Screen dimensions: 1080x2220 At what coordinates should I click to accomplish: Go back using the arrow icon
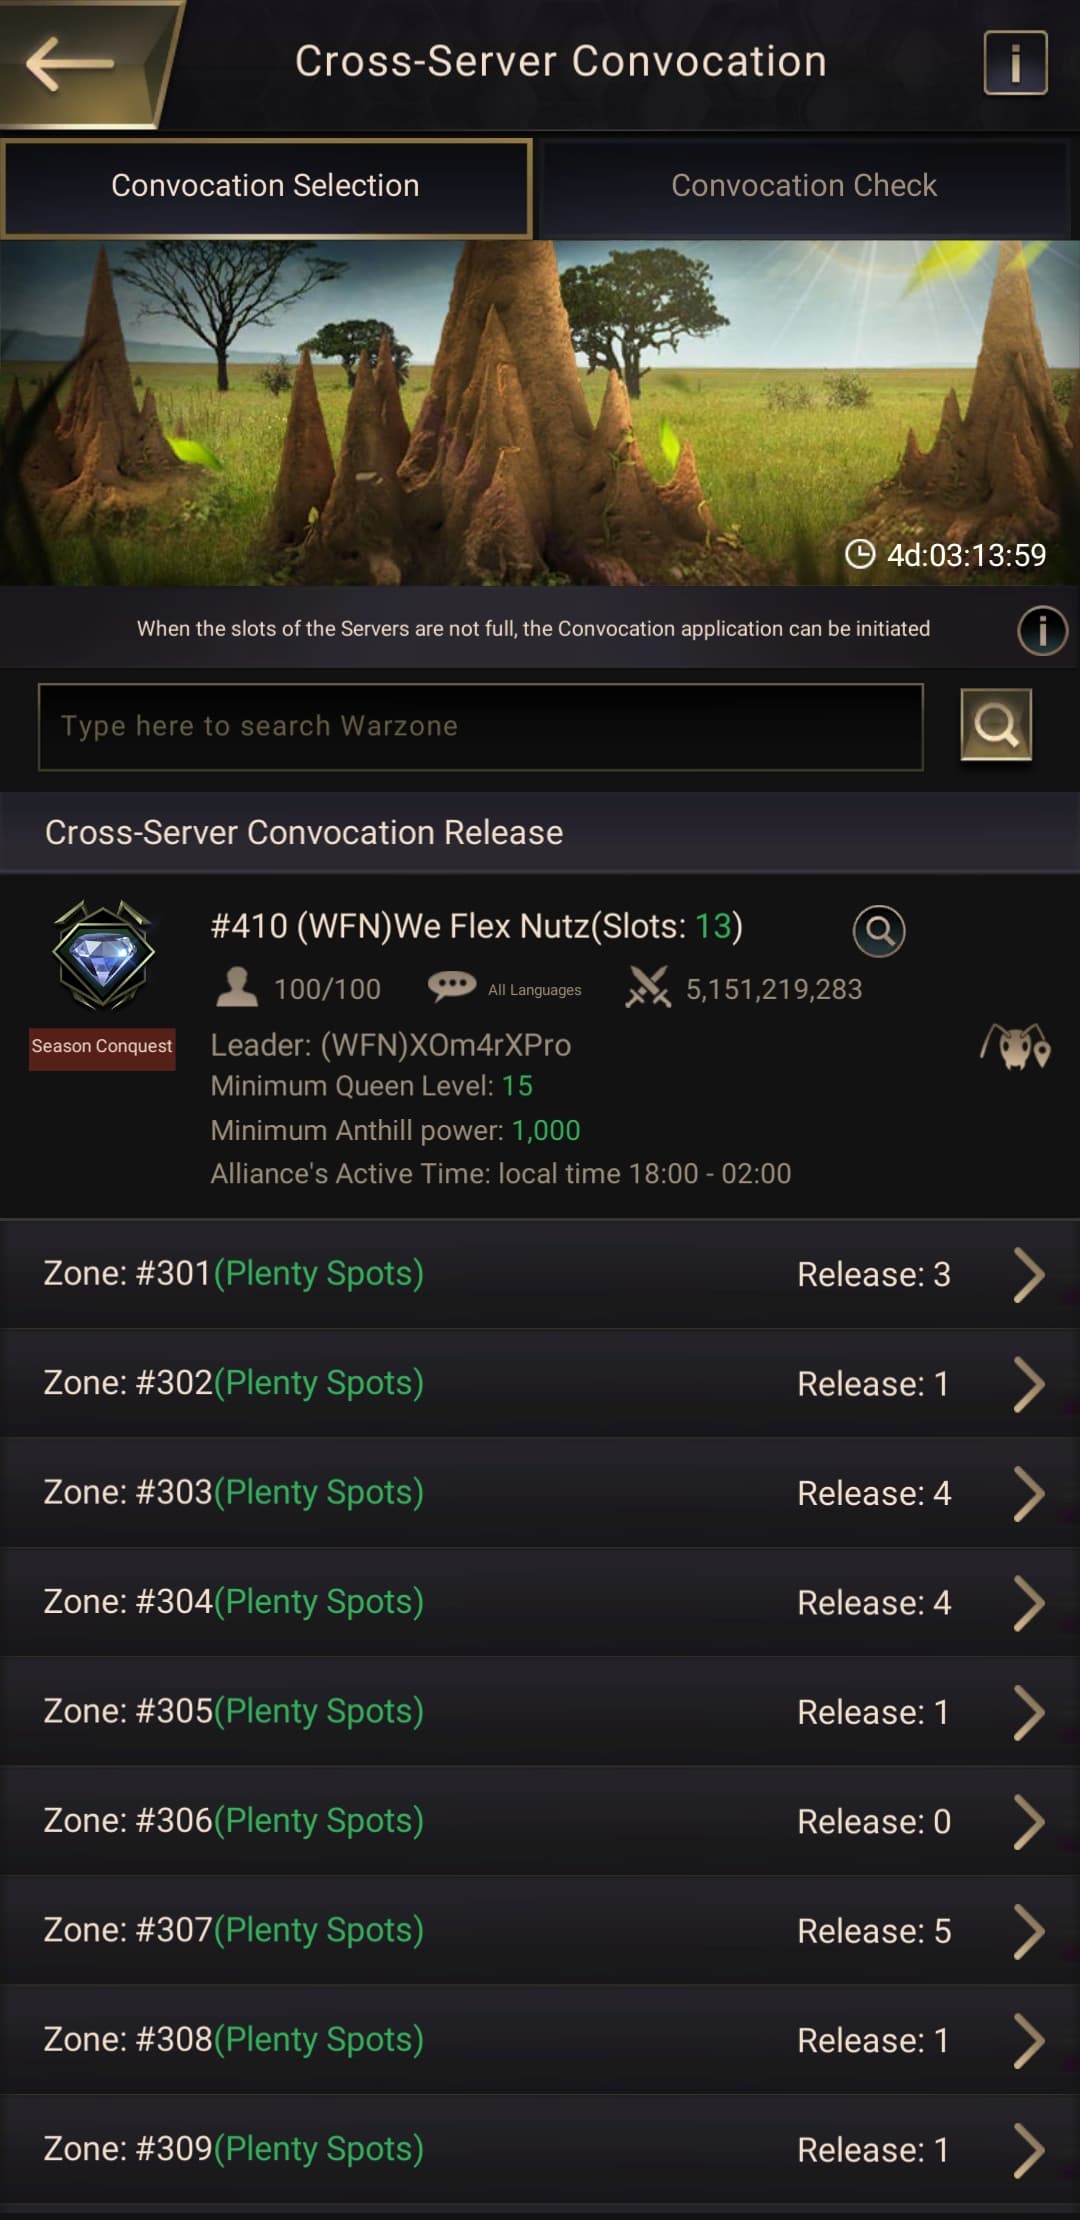70,64
